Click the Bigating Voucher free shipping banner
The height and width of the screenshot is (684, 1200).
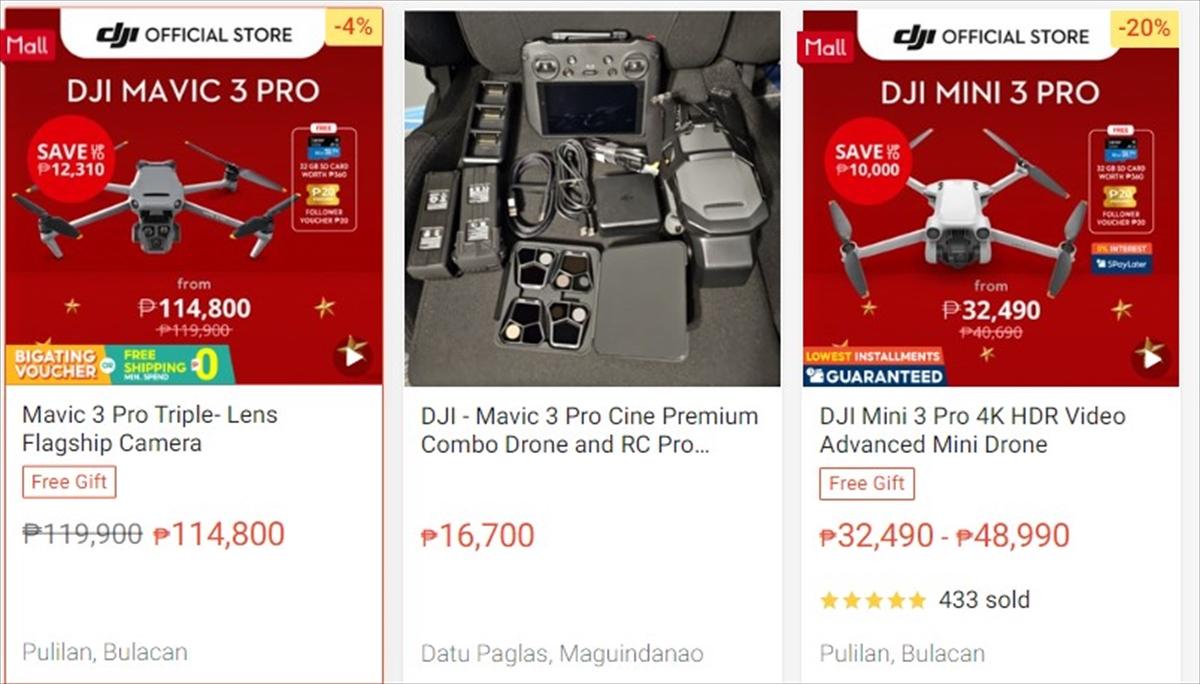(118, 364)
